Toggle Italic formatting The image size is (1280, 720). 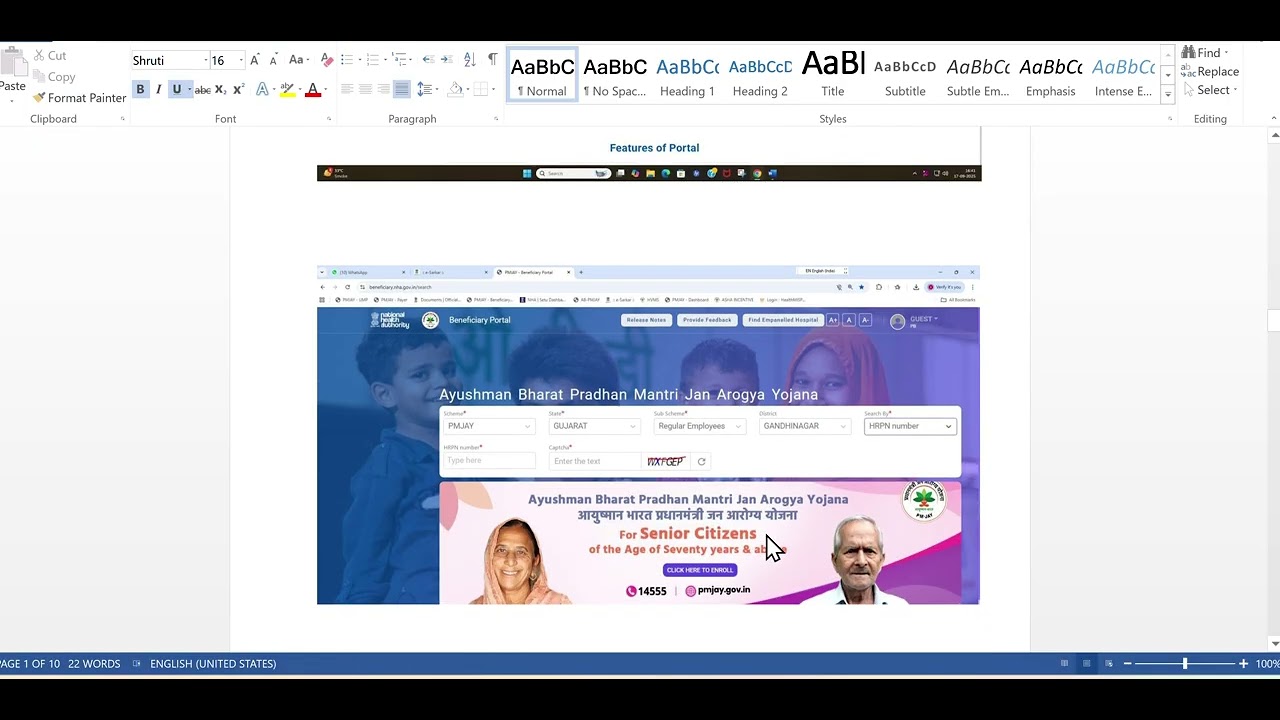(x=158, y=89)
